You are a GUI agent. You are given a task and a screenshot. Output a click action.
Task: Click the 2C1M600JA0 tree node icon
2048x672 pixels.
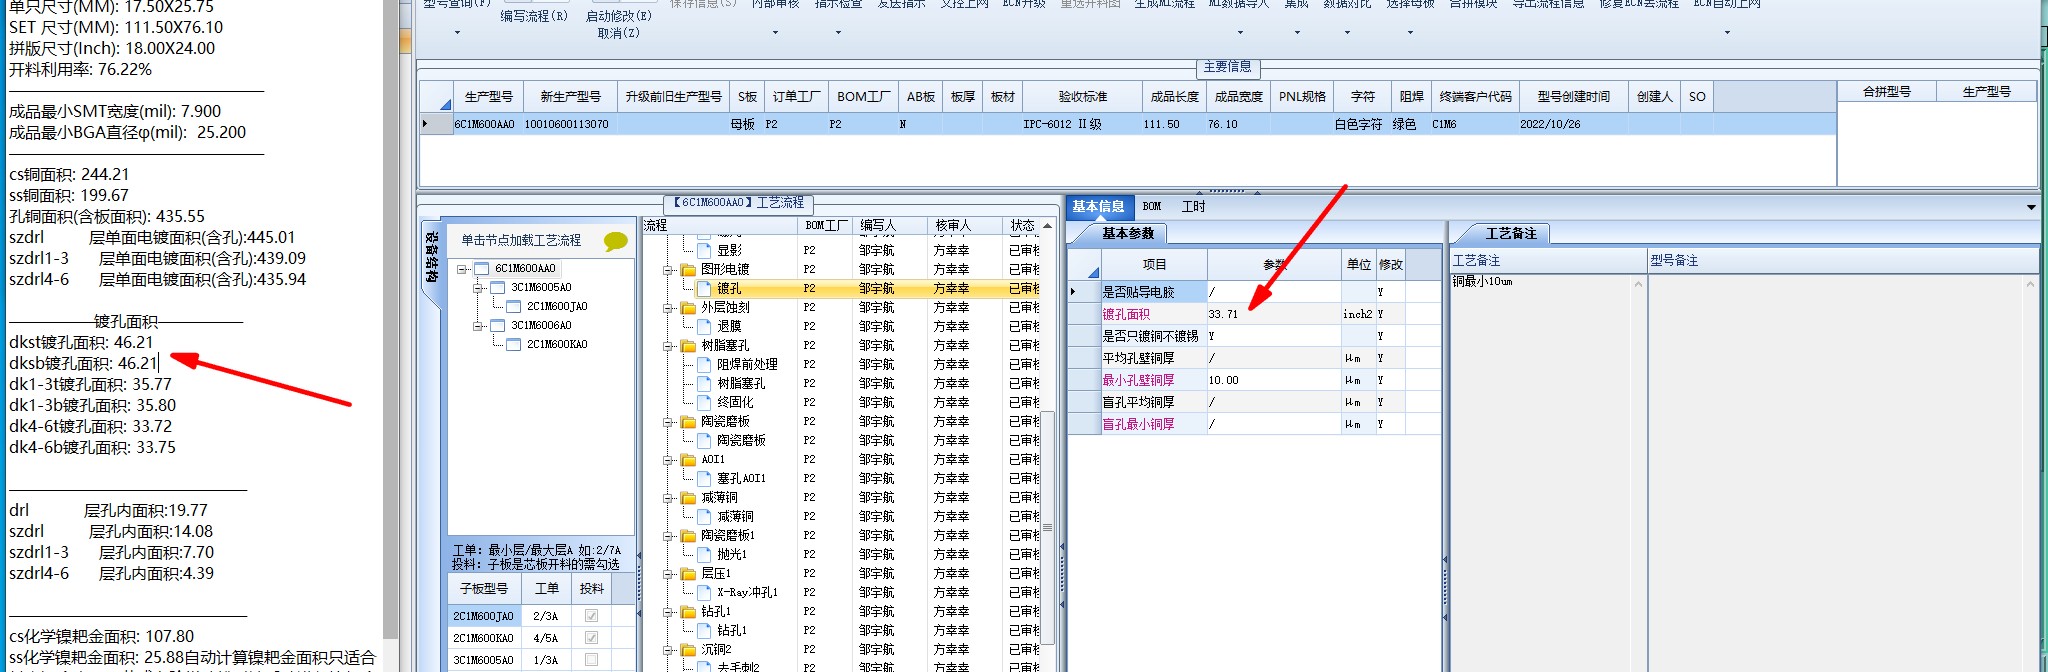coord(513,306)
